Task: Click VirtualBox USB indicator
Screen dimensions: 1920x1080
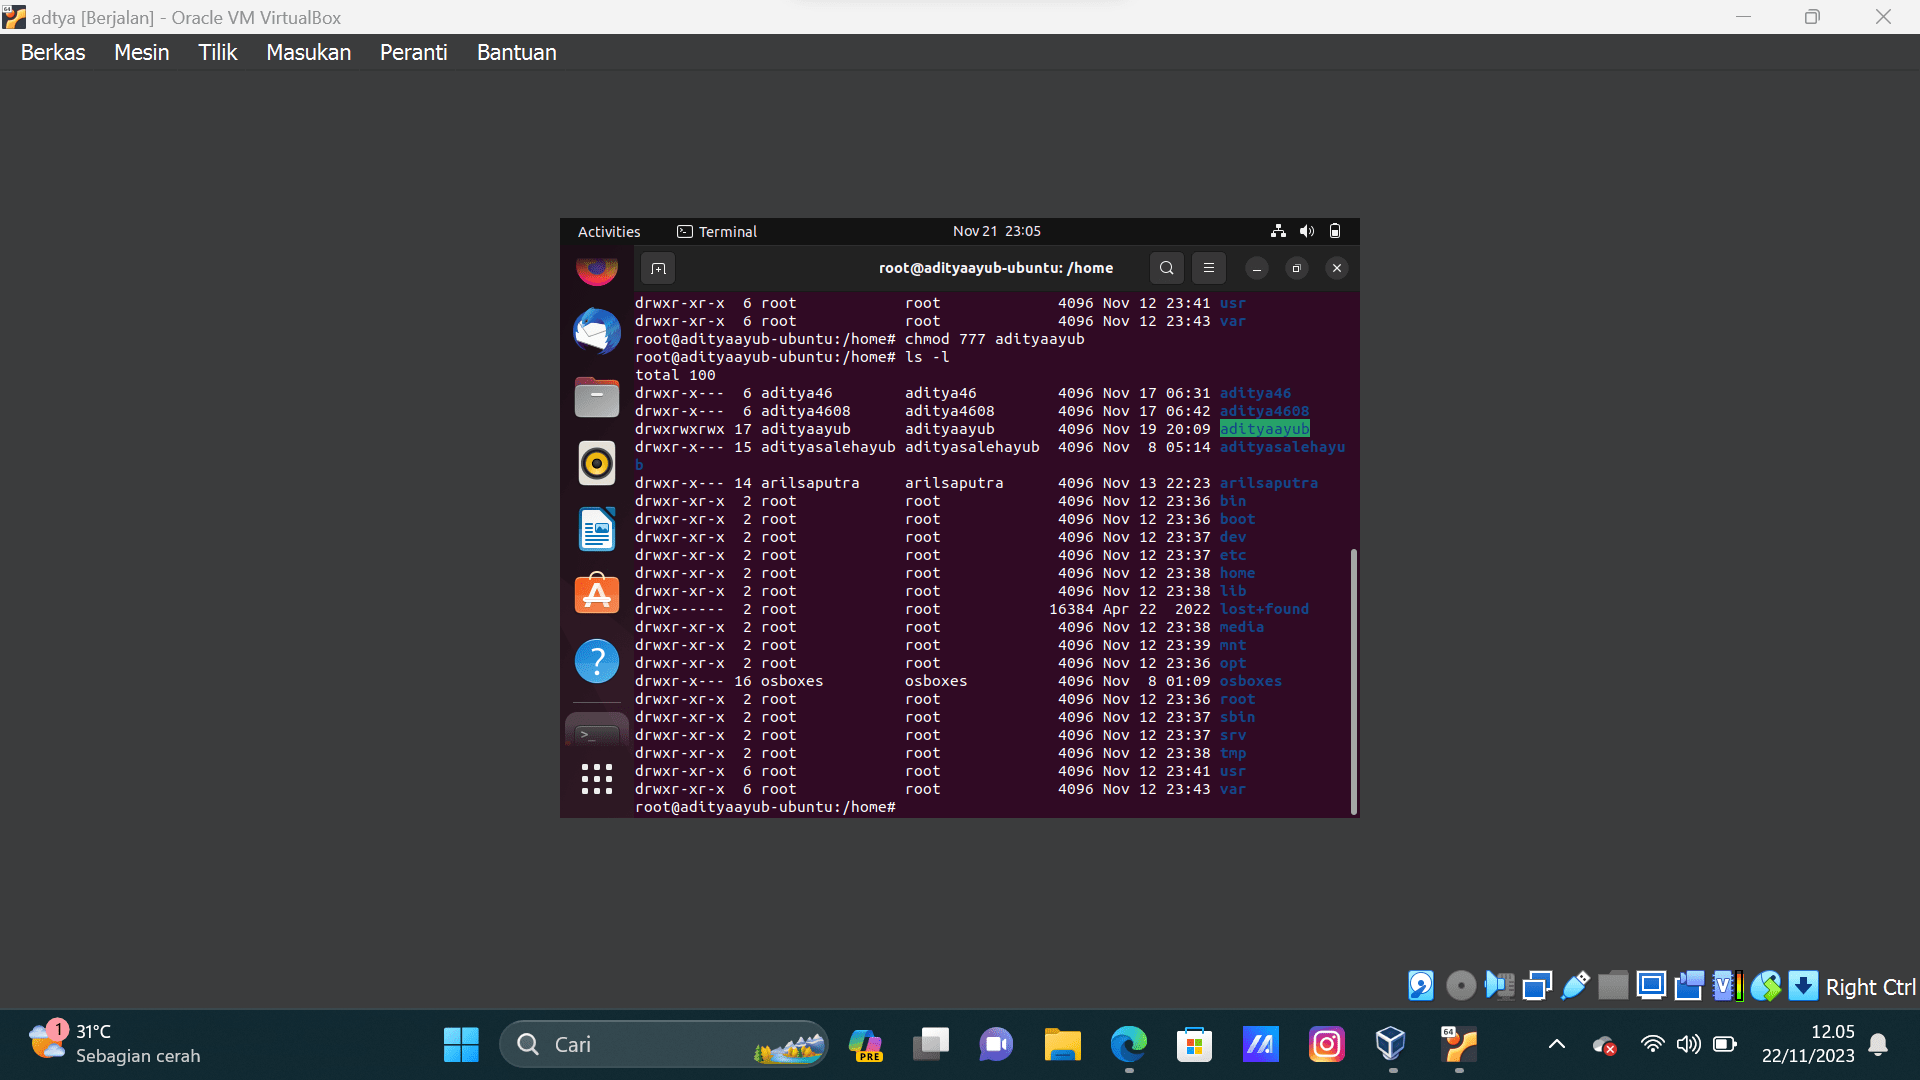Action: 1575,986
